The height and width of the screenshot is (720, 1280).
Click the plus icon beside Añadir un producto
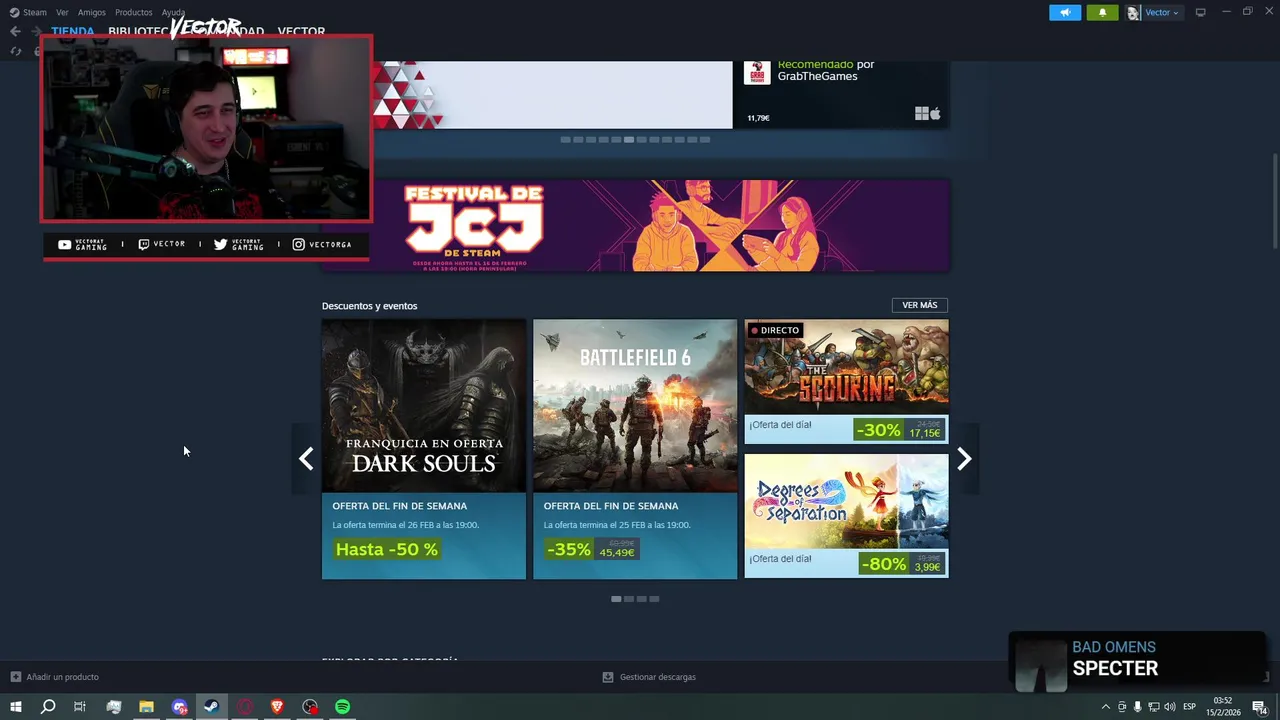[15, 677]
